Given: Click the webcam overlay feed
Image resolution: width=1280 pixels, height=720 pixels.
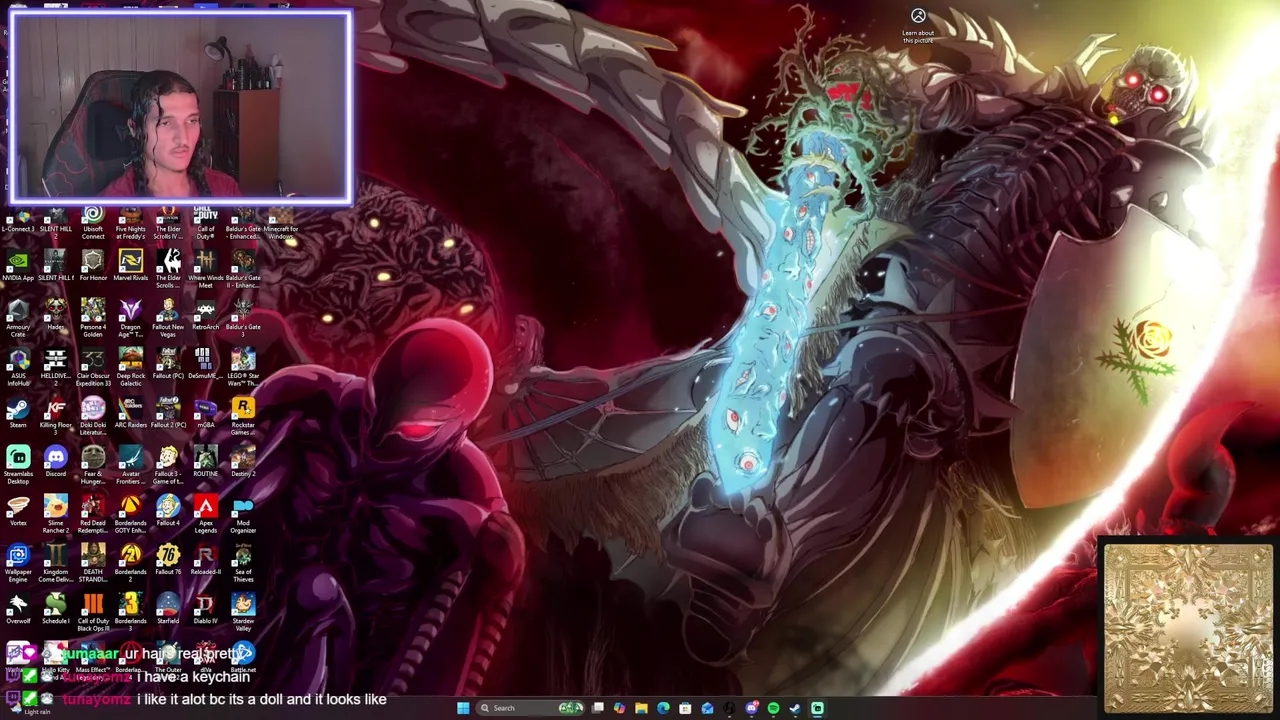Looking at the screenshot, I should (181, 107).
